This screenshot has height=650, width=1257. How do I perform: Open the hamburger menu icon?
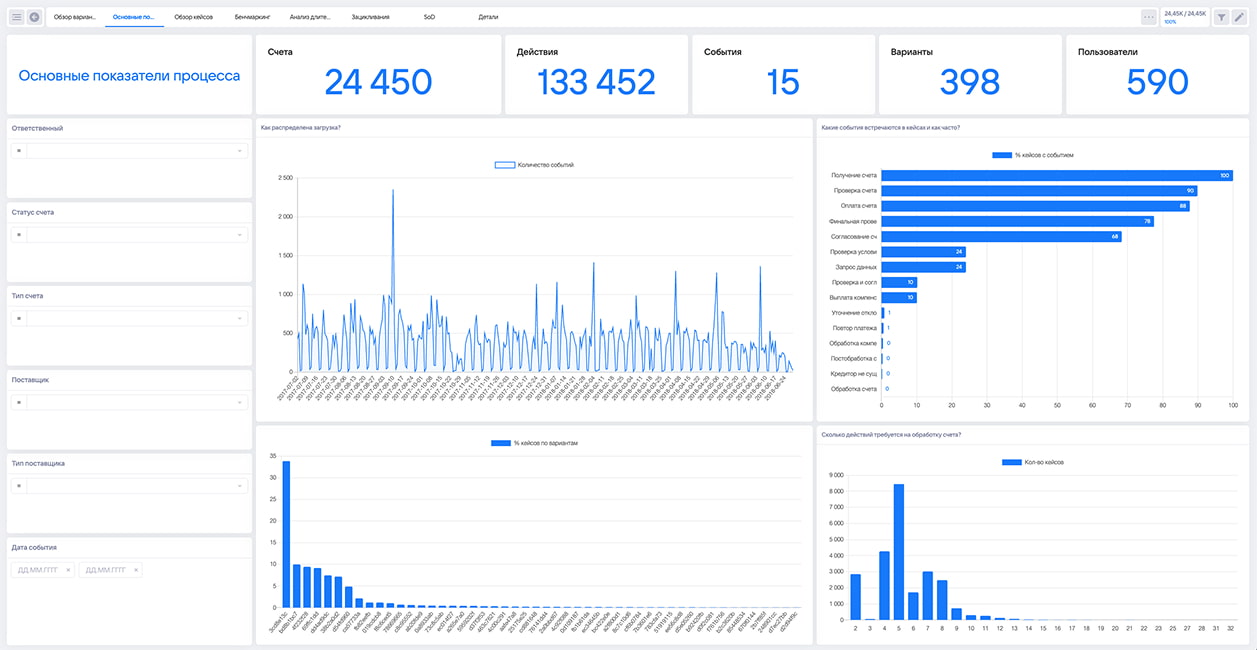pyautogui.click(x=17, y=17)
